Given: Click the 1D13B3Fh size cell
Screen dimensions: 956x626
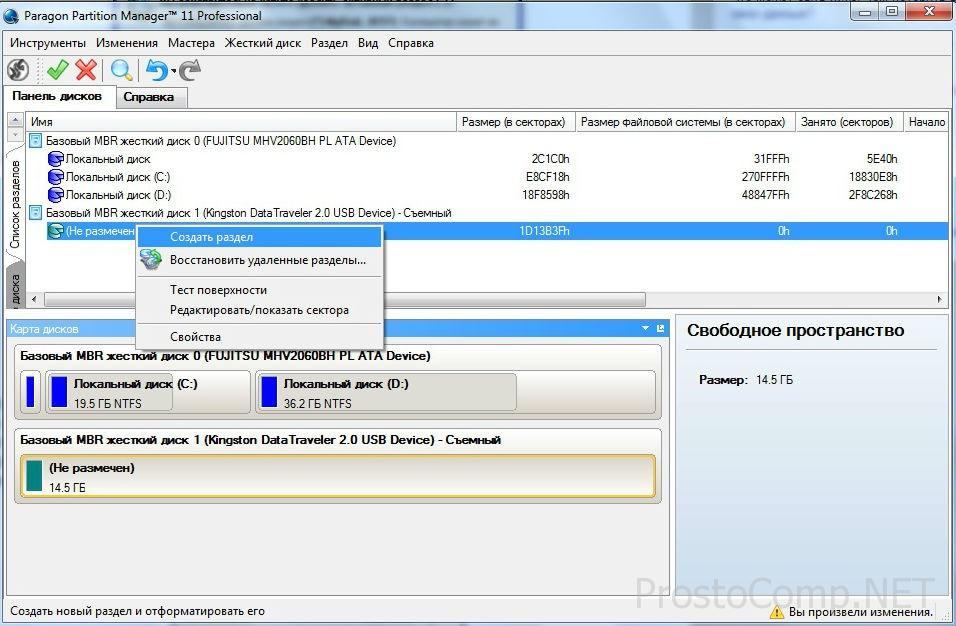Looking at the screenshot, I should pyautogui.click(x=544, y=231).
